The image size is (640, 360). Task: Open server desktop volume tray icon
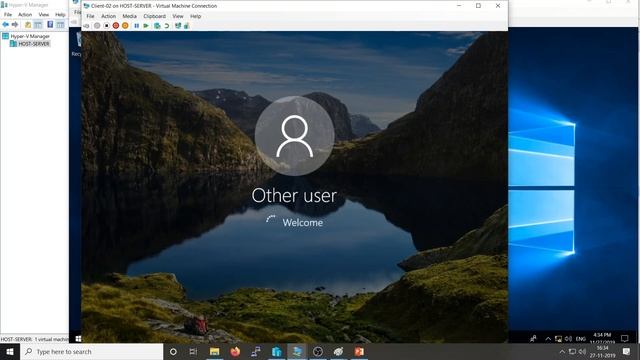click(x=568, y=338)
